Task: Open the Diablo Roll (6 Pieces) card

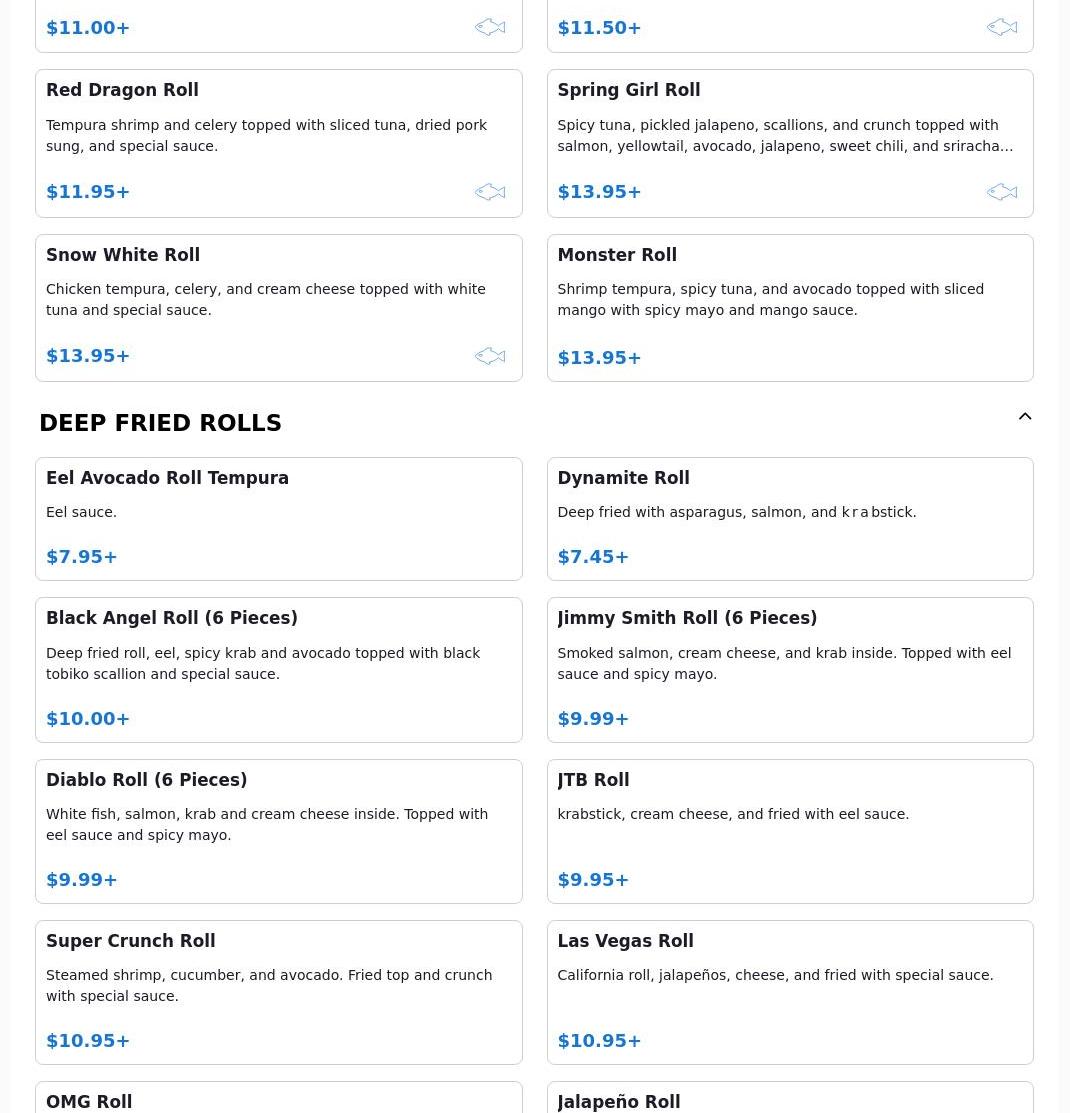Action: coord(279,831)
